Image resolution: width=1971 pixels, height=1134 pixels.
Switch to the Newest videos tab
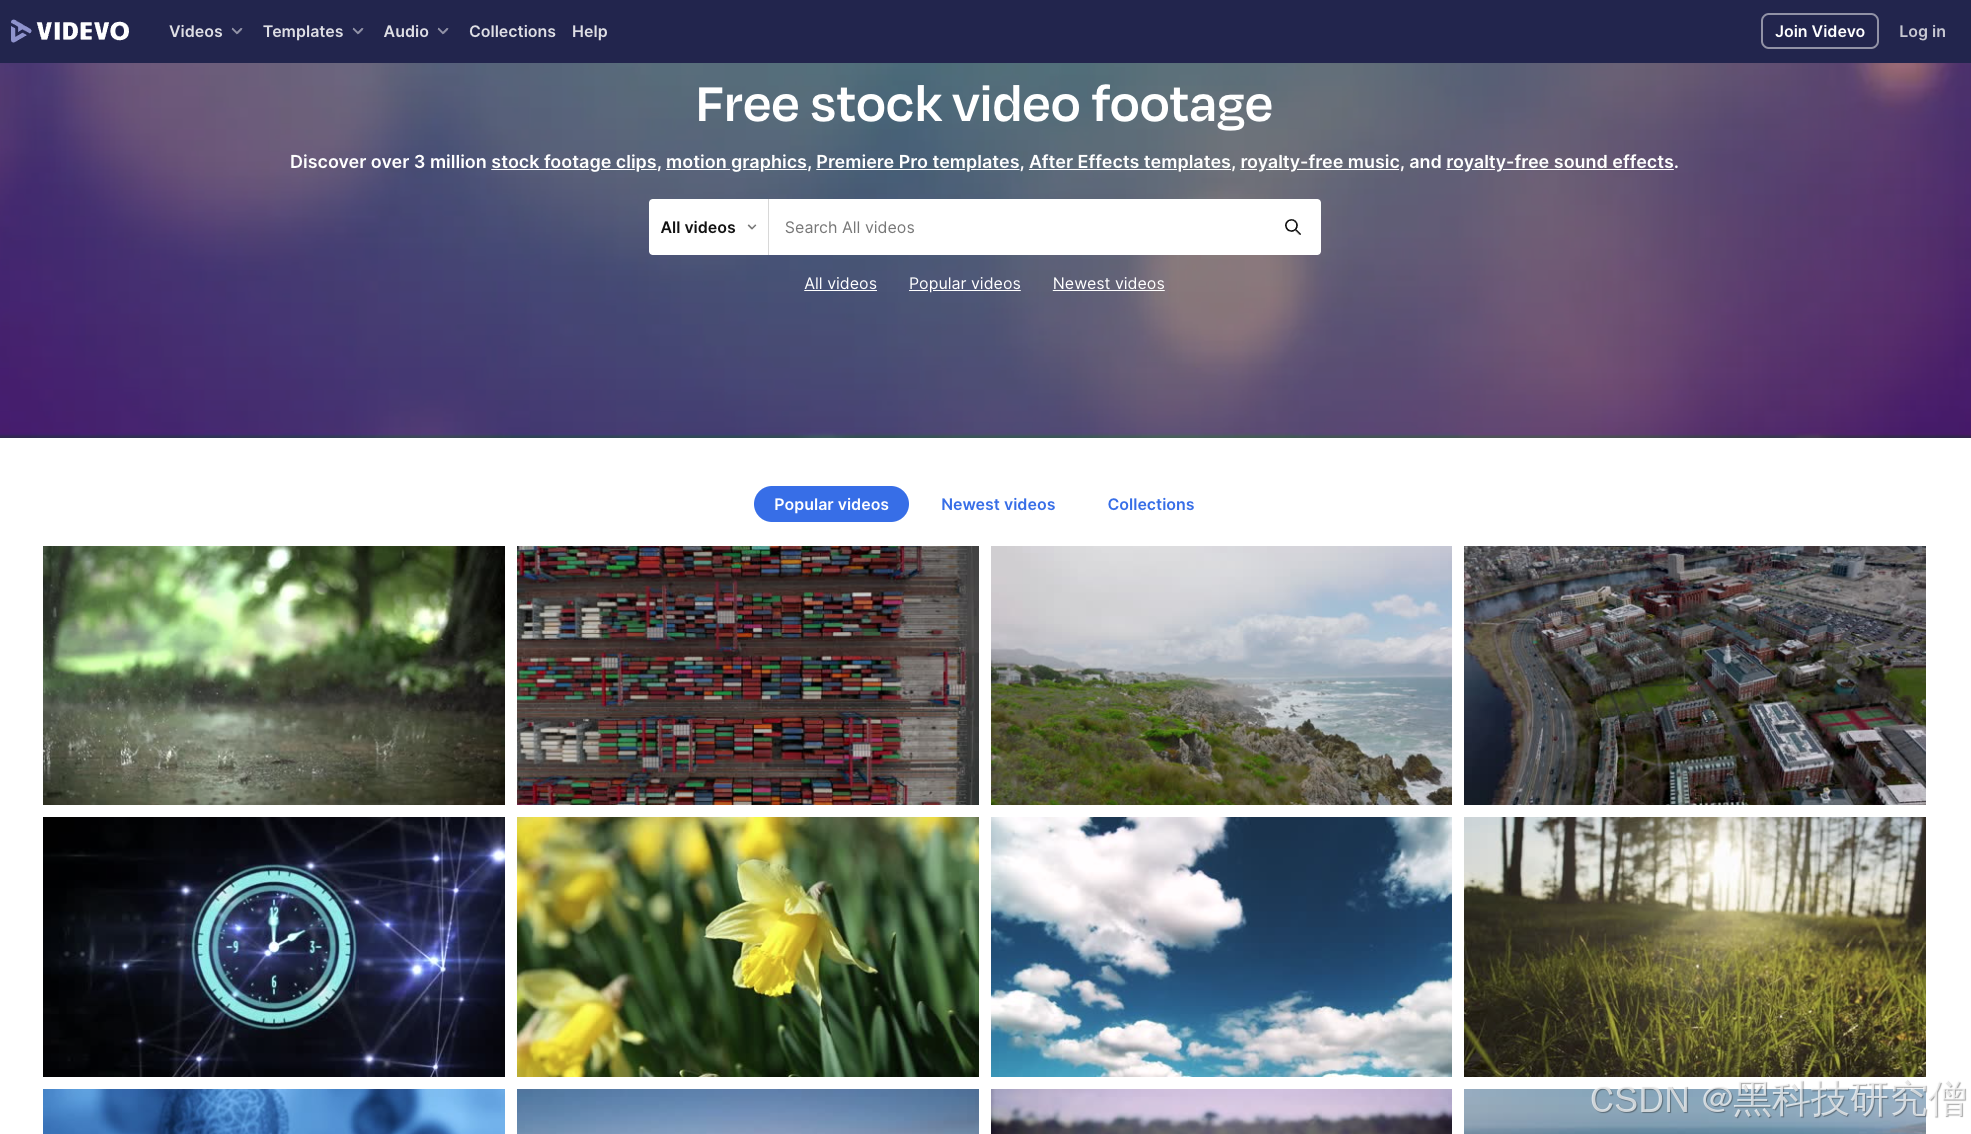point(997,504)
